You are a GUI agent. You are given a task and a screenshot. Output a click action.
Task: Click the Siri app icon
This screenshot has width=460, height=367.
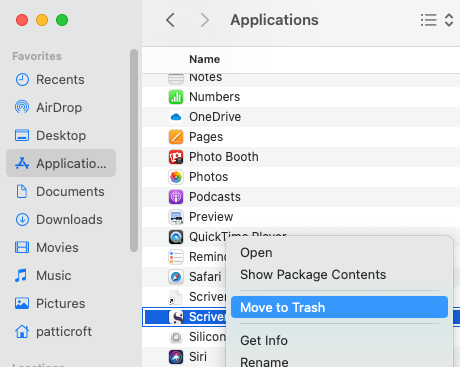point(176,357)
